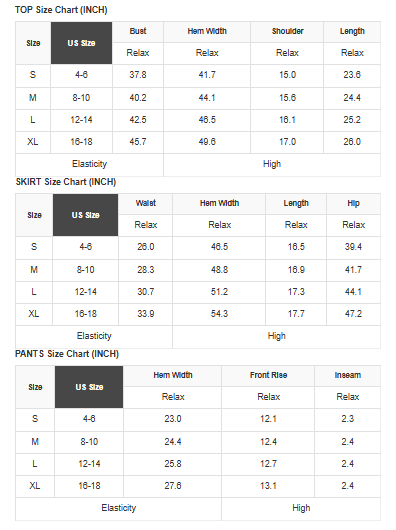Click the 13.1 front rise value
The image size is (396, 530).
click(269, 486)
